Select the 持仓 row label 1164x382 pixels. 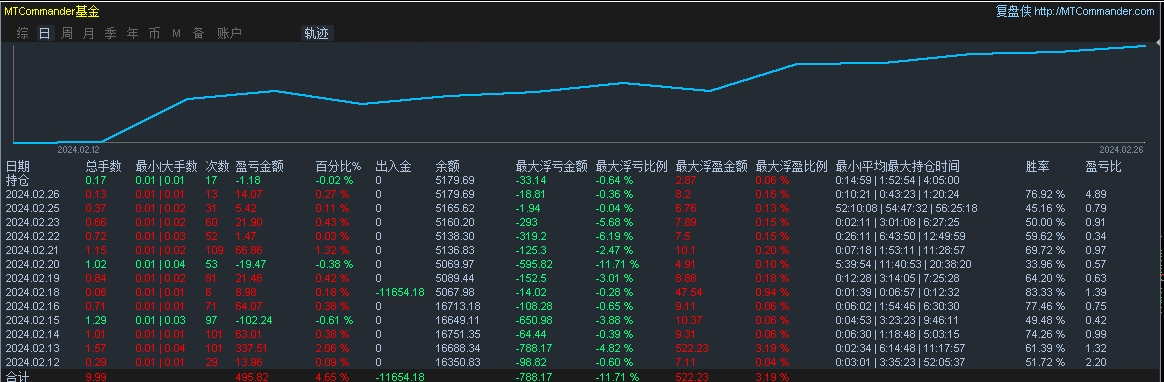[17, 180]
